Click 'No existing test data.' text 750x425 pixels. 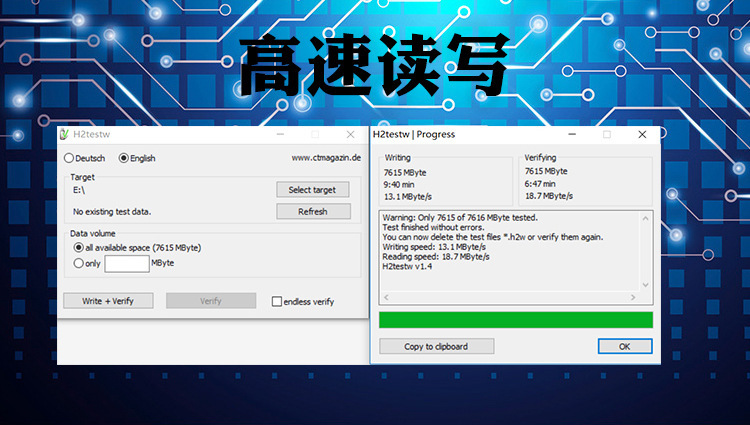112,212
